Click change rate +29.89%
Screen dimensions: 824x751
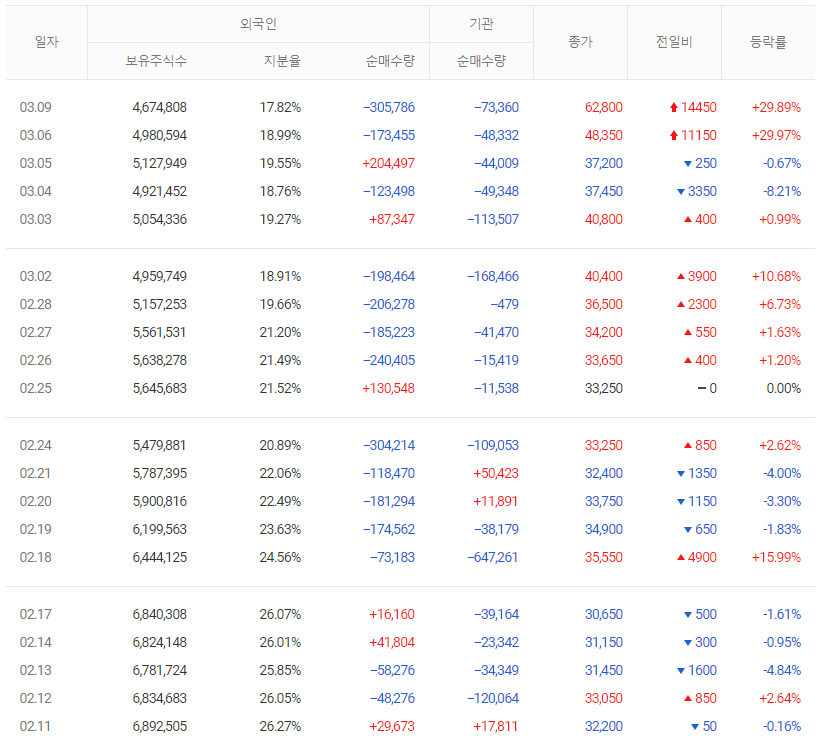pyautogui.click(x=776, y=108)
